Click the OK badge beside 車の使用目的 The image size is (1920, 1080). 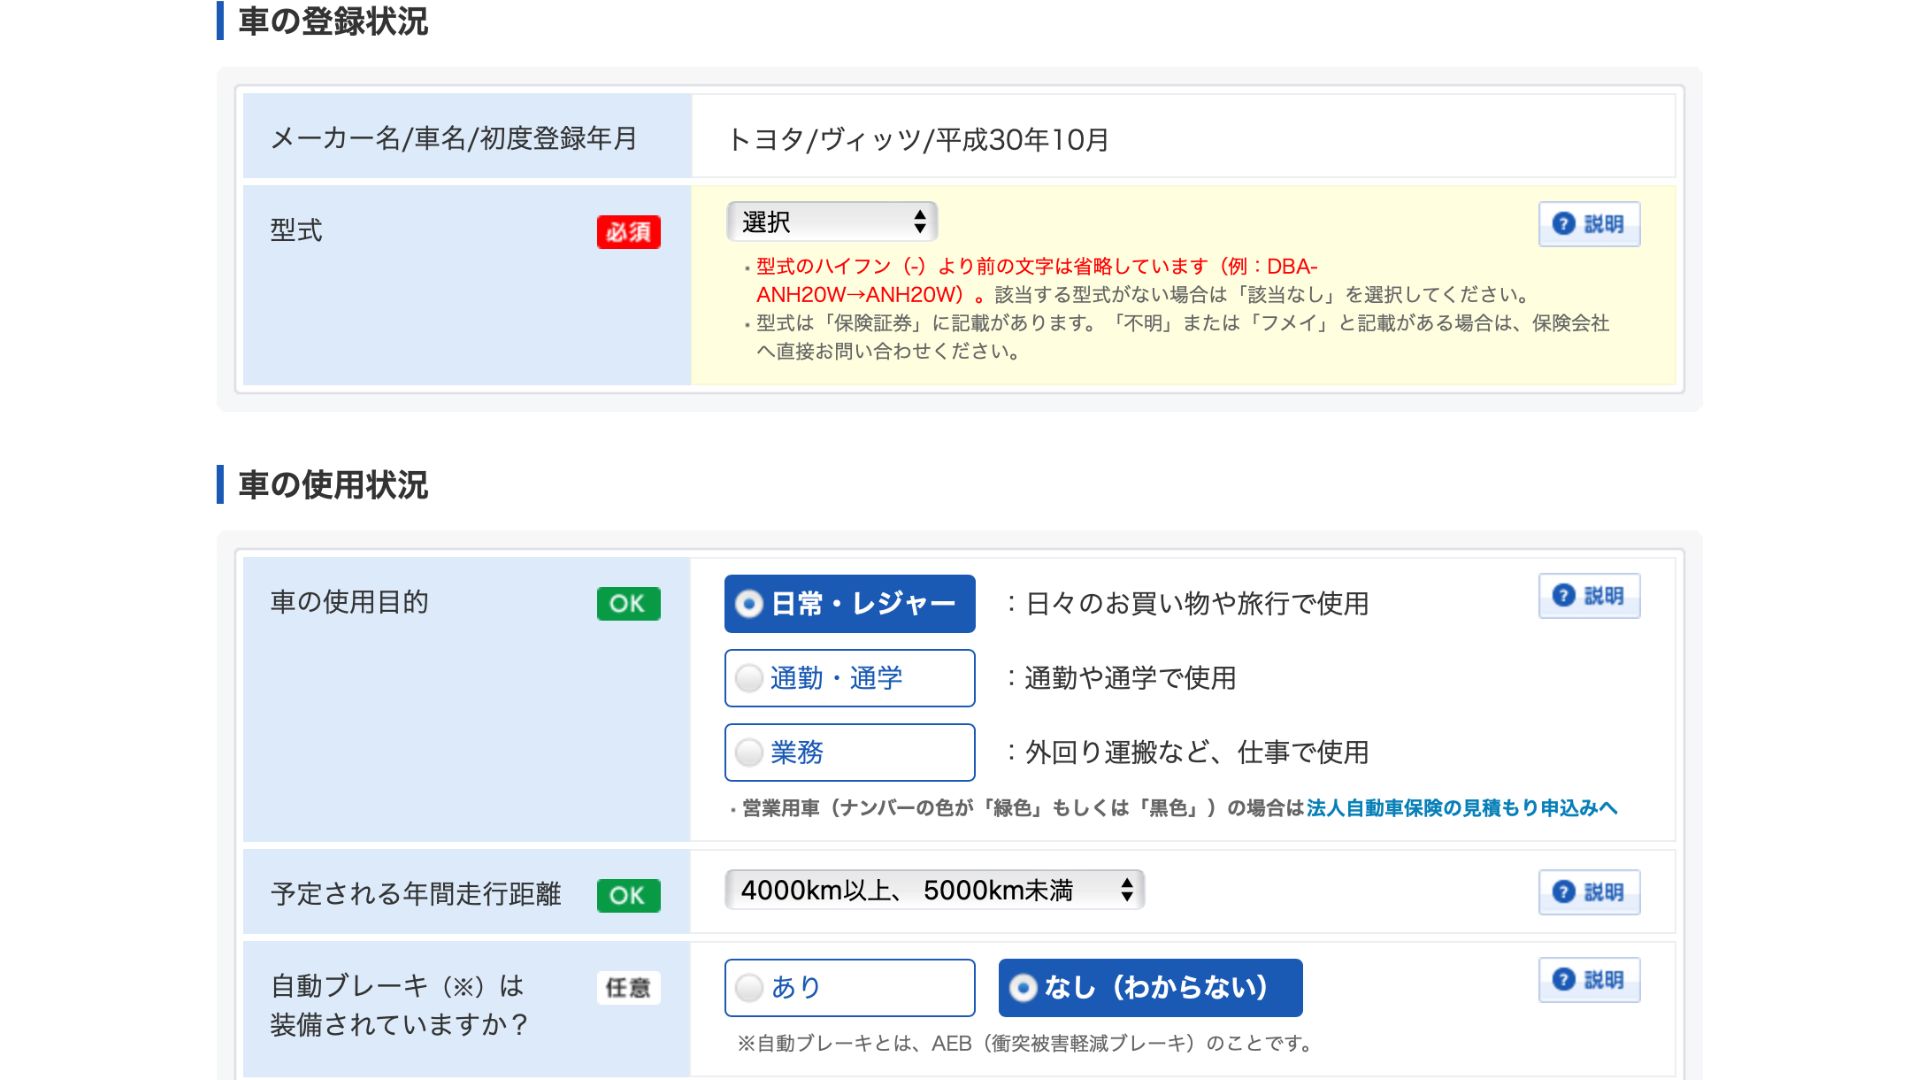[x=629, y=604]
